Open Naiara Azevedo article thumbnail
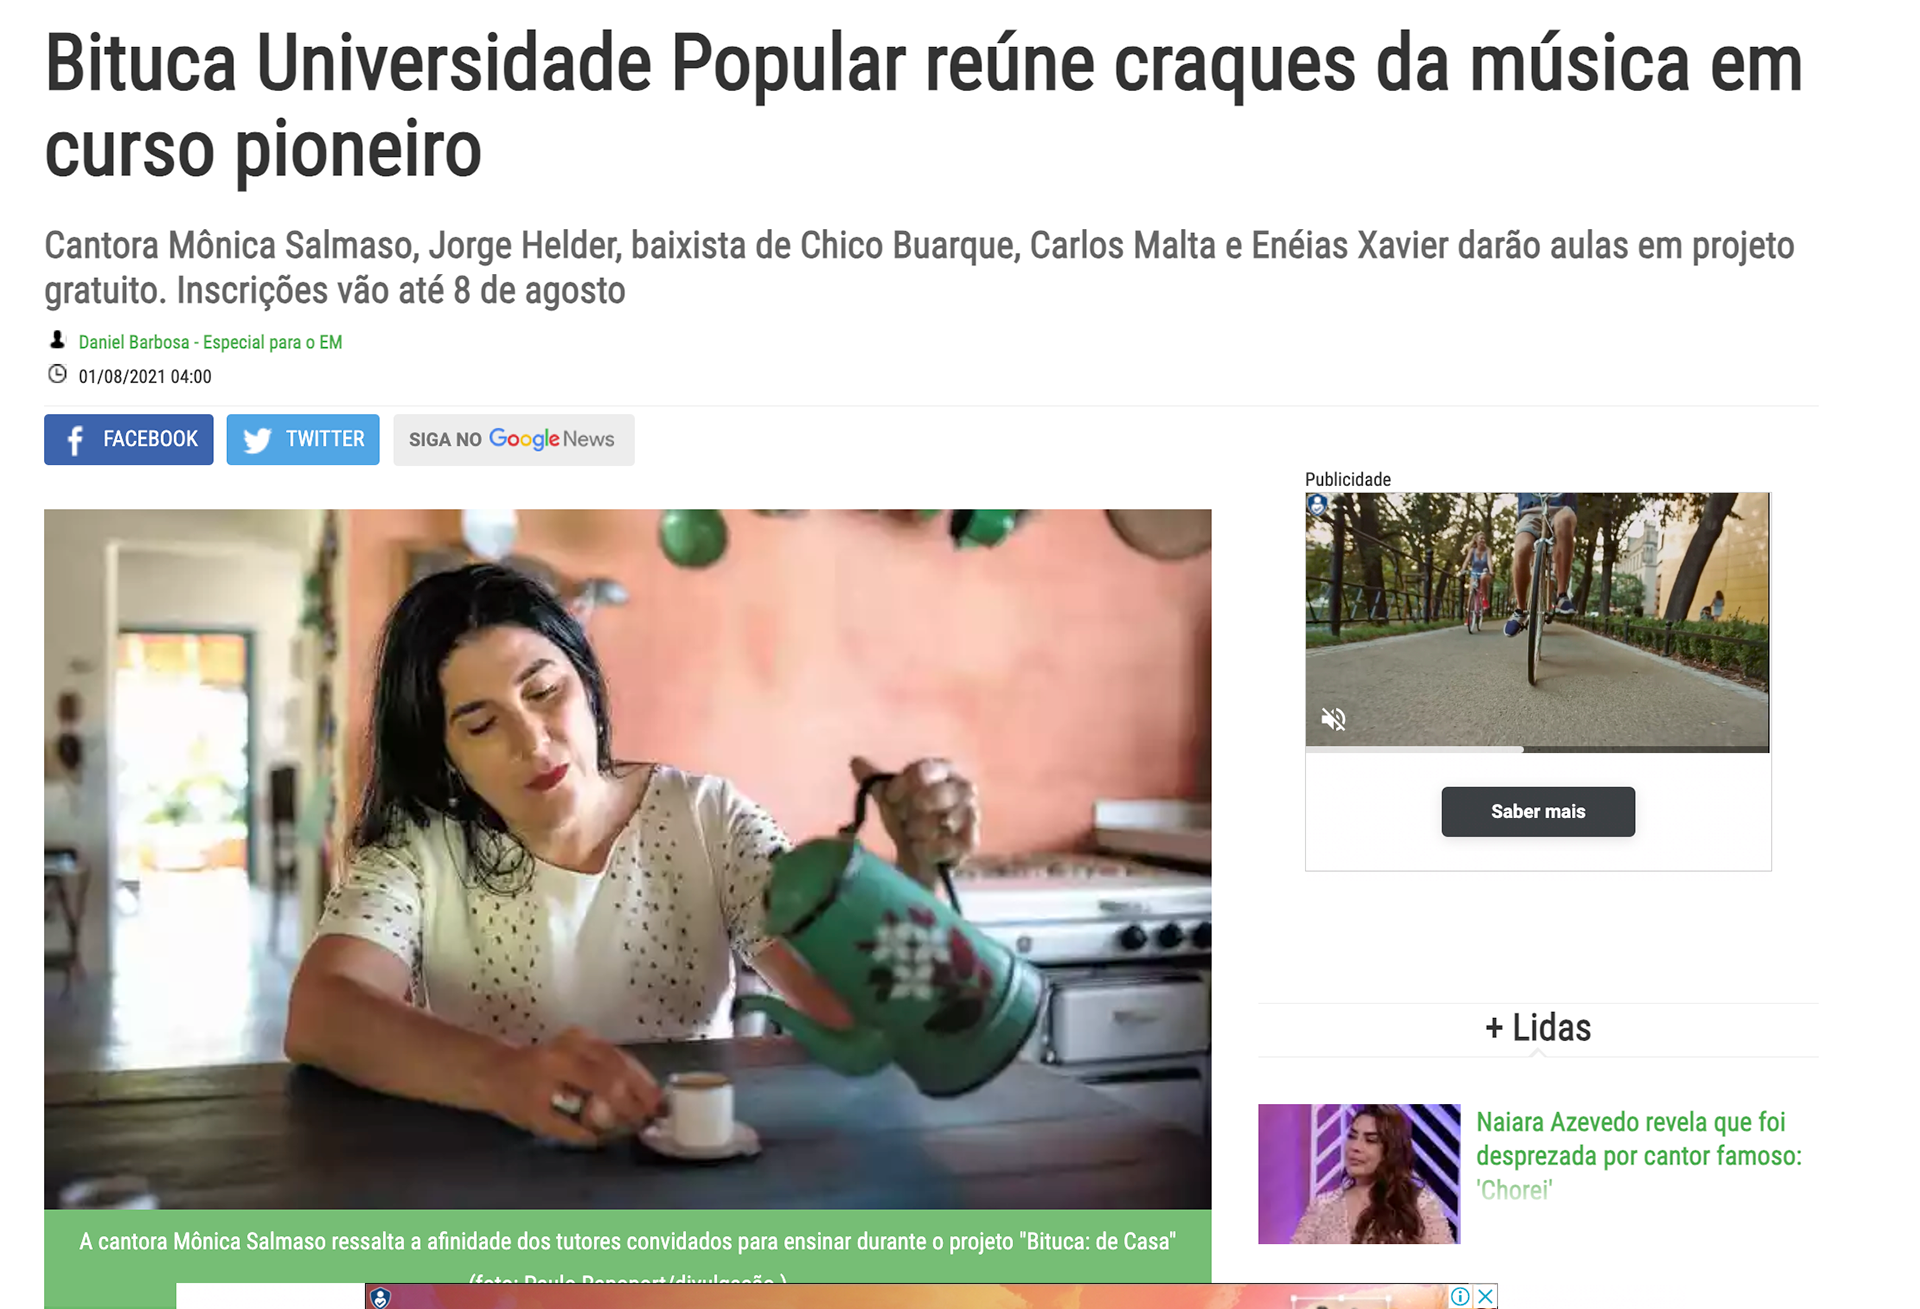1920x1309 pixels. (x=1359, y=1173)
